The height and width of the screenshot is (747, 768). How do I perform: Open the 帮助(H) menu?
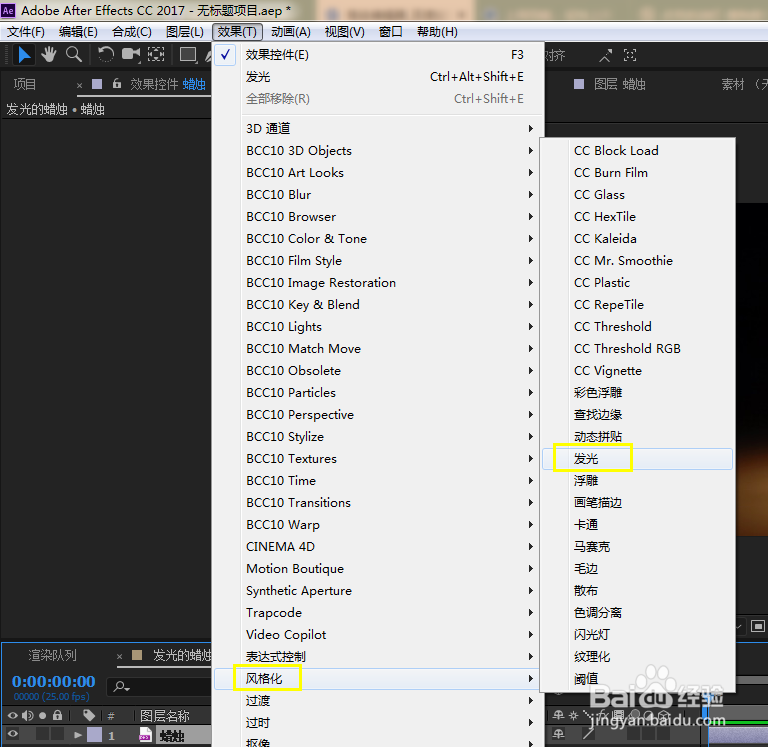[x=437, y=32]
